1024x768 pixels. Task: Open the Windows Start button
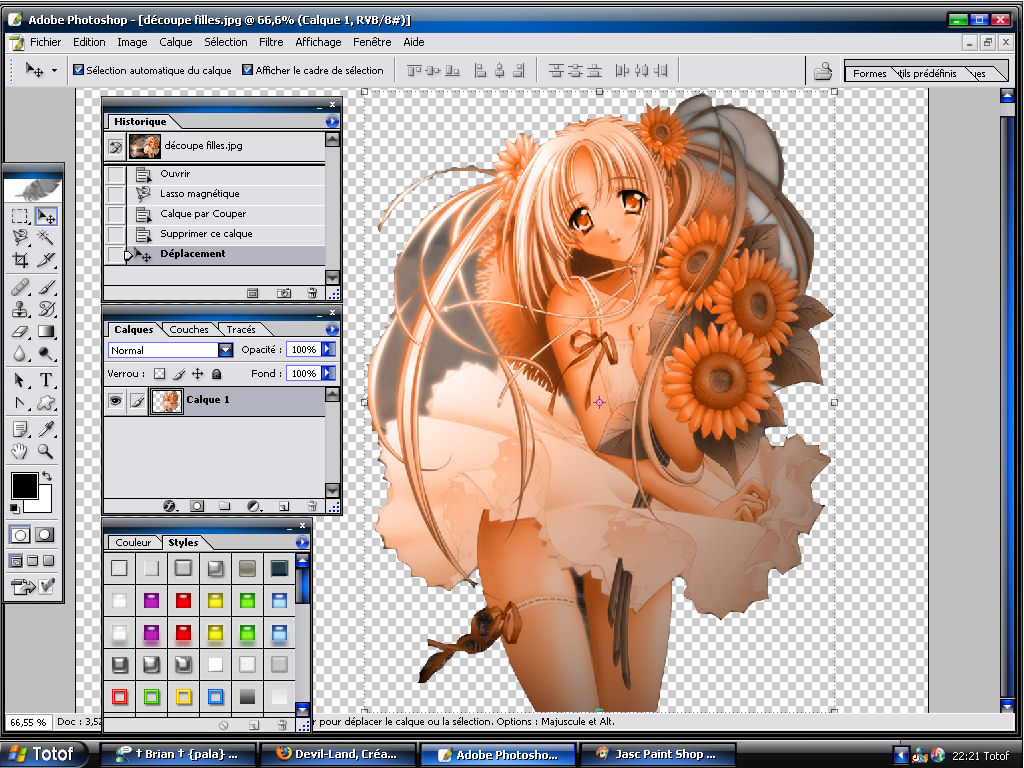43,754
